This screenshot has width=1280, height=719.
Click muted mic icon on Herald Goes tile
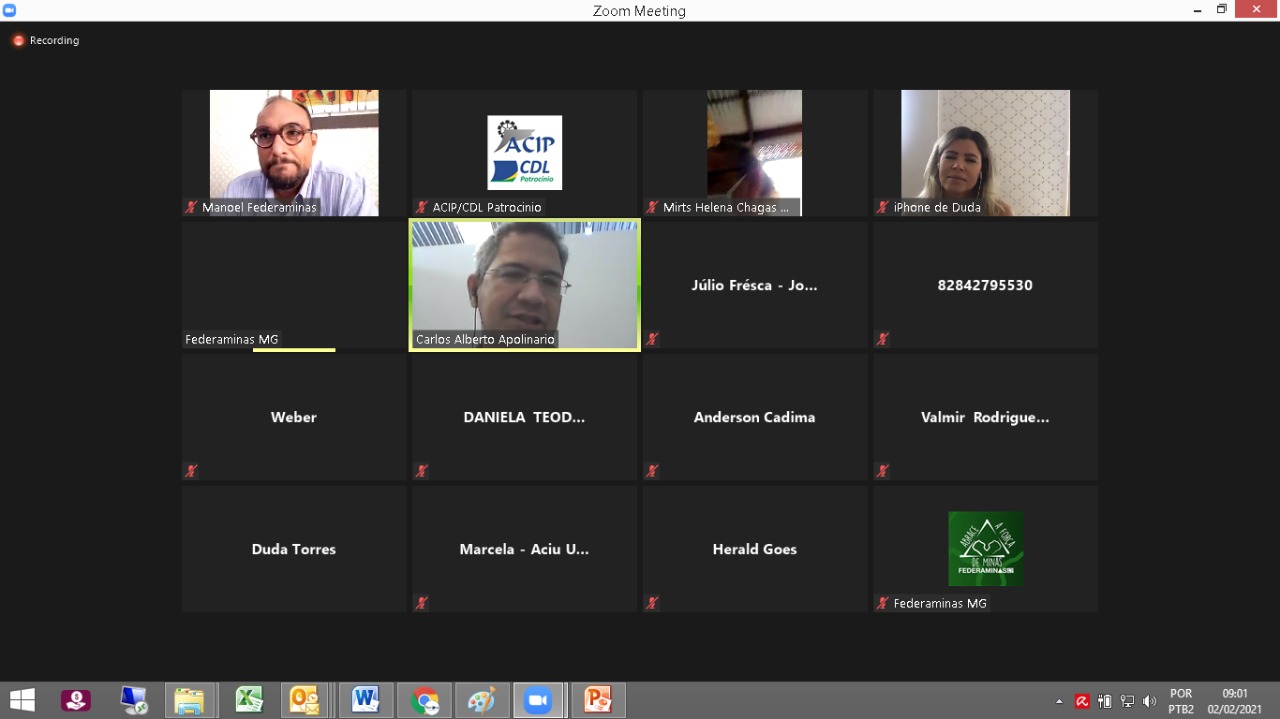[x=652, y=603]
